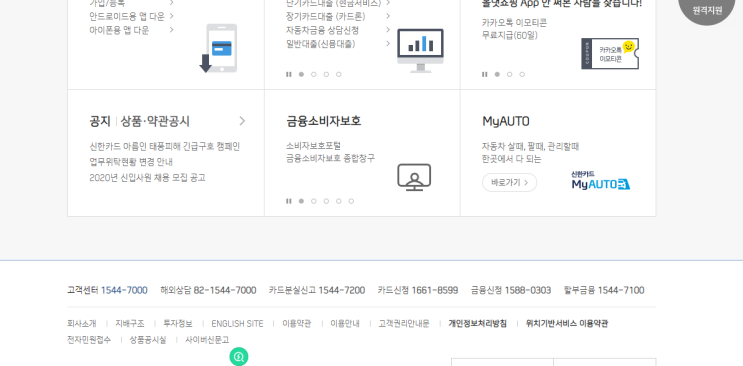Pause the 금융소비자보호 carousel
743x366 pixels.
[x=289, y=201]
